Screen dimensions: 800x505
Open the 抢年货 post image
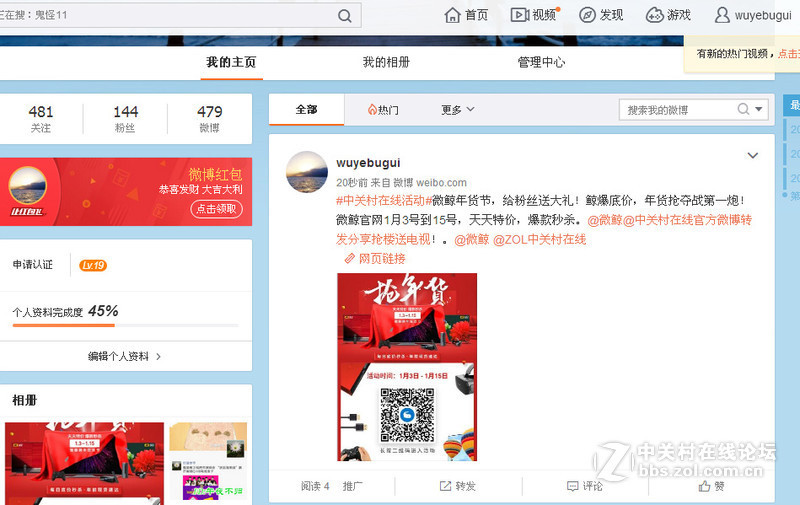(x=407, y=367)
